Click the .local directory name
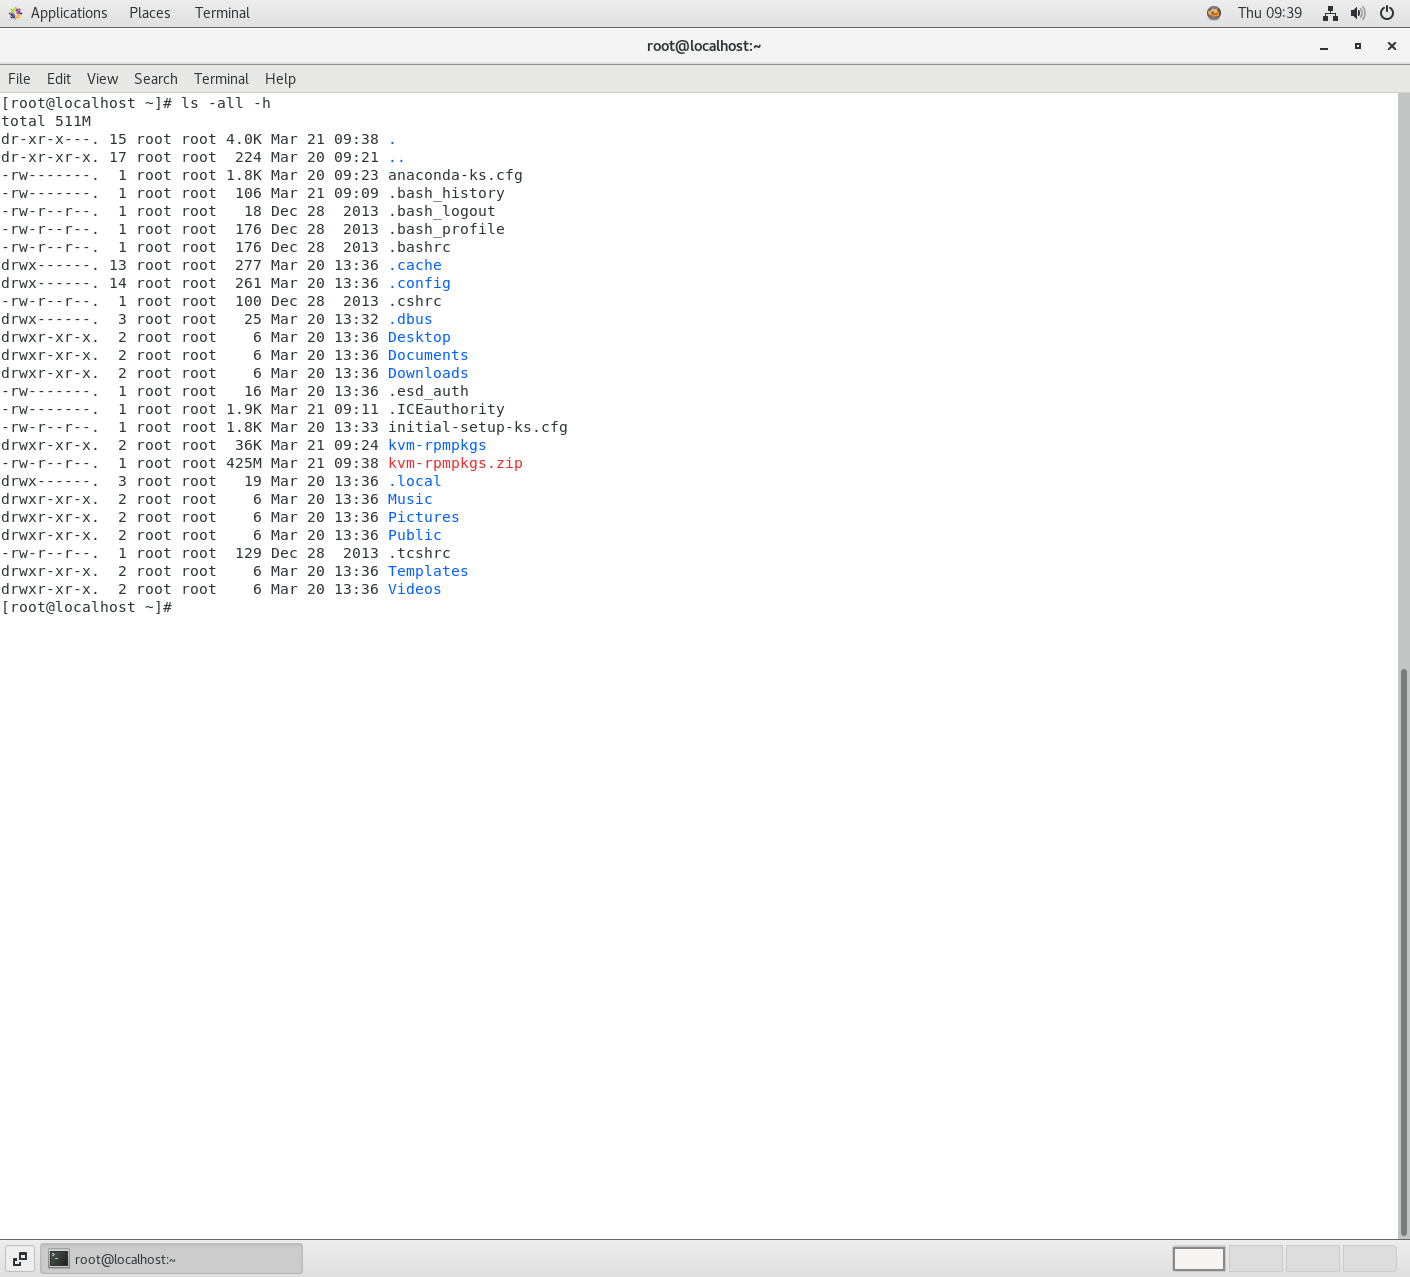 [415, 481]
